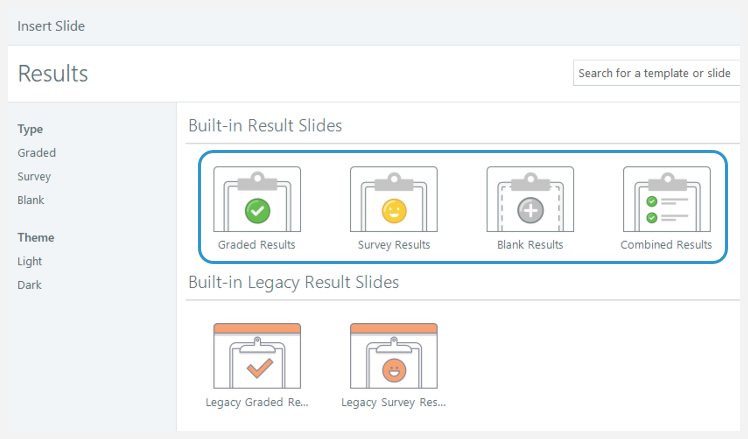Pick the Legacy Survey Results smiley icon
The height and width of the screenshot is (439, 748).
coord(393,359)
